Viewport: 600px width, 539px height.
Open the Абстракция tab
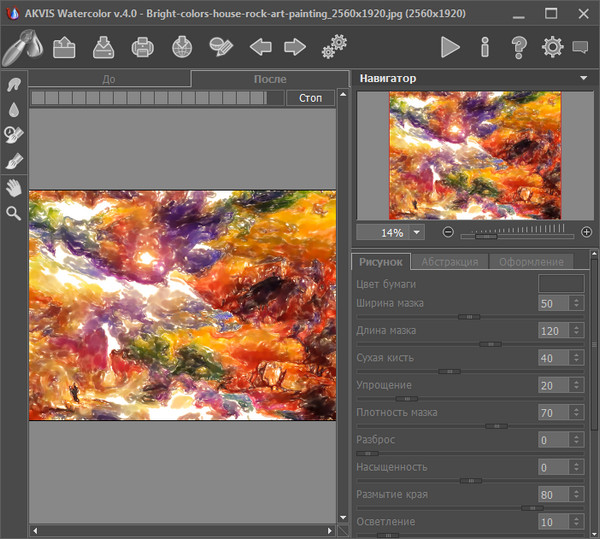(448, 261)
